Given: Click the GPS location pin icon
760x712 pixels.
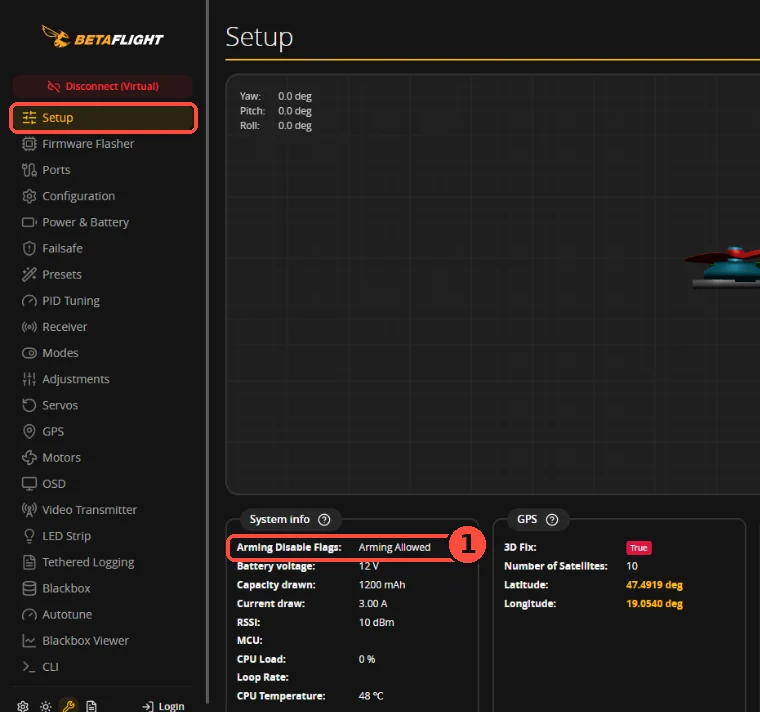Looking at the screenshot, I should tap(29, 431).
